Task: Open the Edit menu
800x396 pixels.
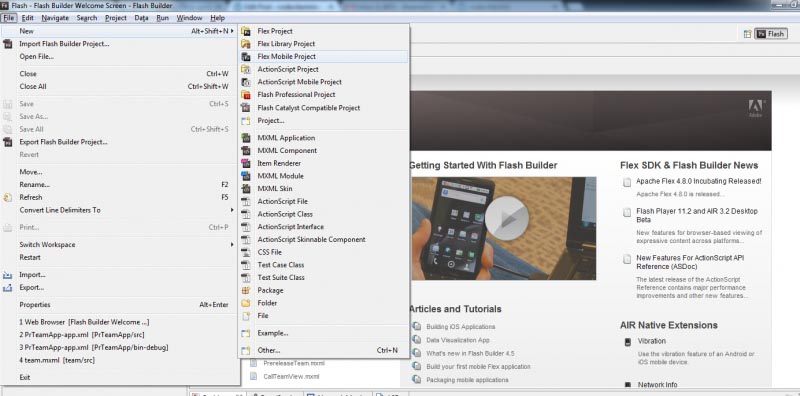Action: click(x=28, y=18)
